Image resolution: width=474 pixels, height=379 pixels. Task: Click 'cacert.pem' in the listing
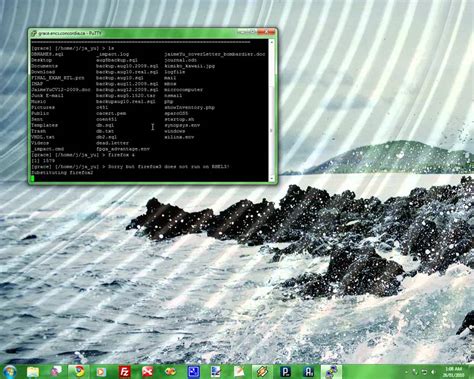(111, 114)
